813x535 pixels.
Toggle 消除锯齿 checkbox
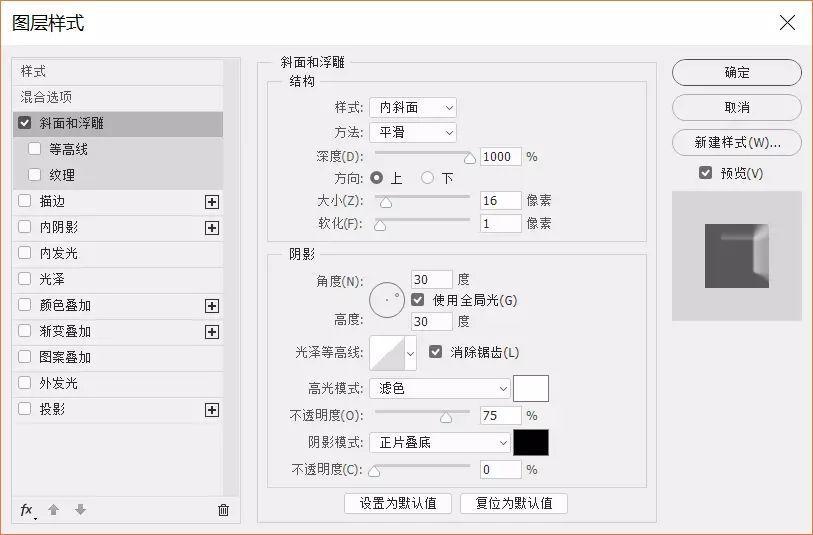436,352
